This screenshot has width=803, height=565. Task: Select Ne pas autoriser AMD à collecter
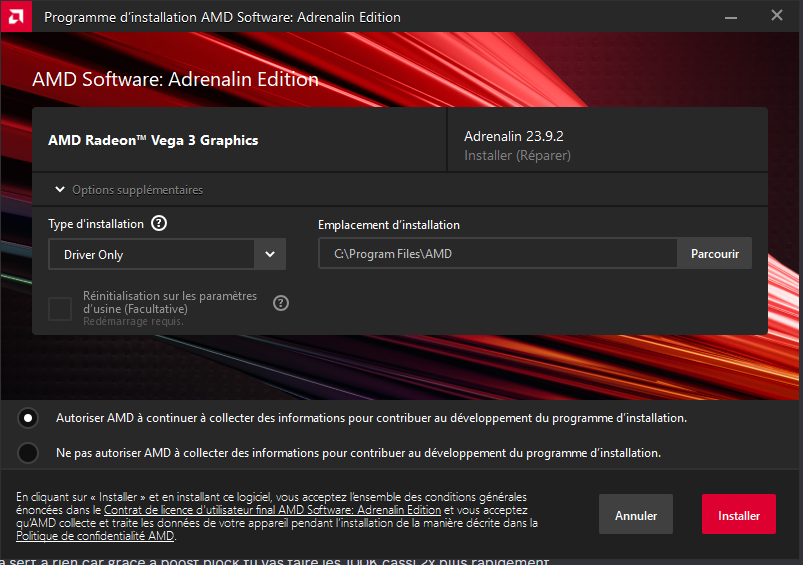pyautogui.click(x=28, y=453)
